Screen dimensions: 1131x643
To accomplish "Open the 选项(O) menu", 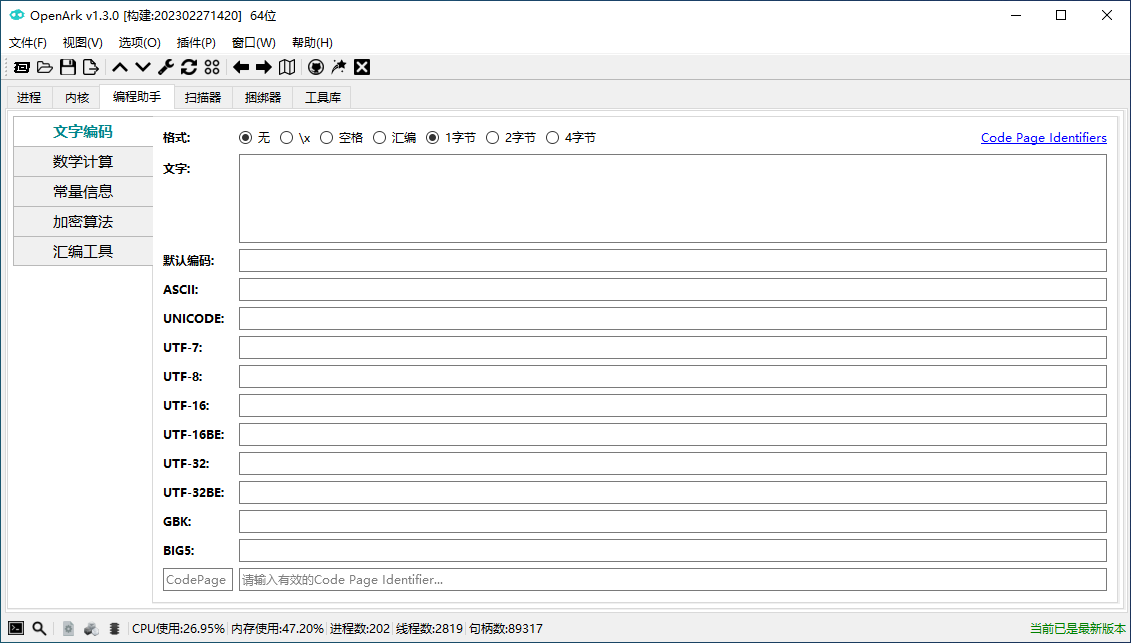I will click(140, 43).
